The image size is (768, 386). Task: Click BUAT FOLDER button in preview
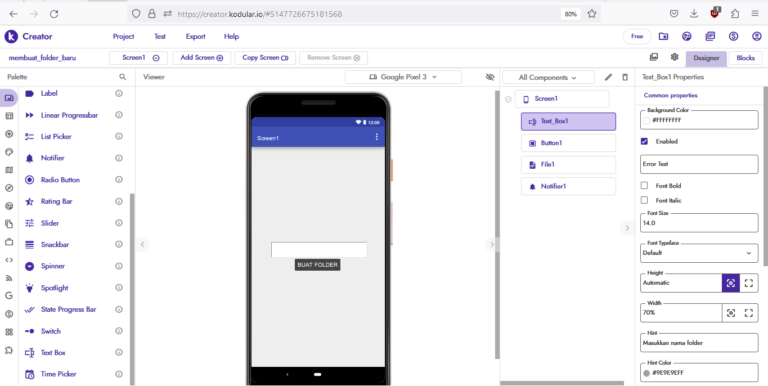317,265
